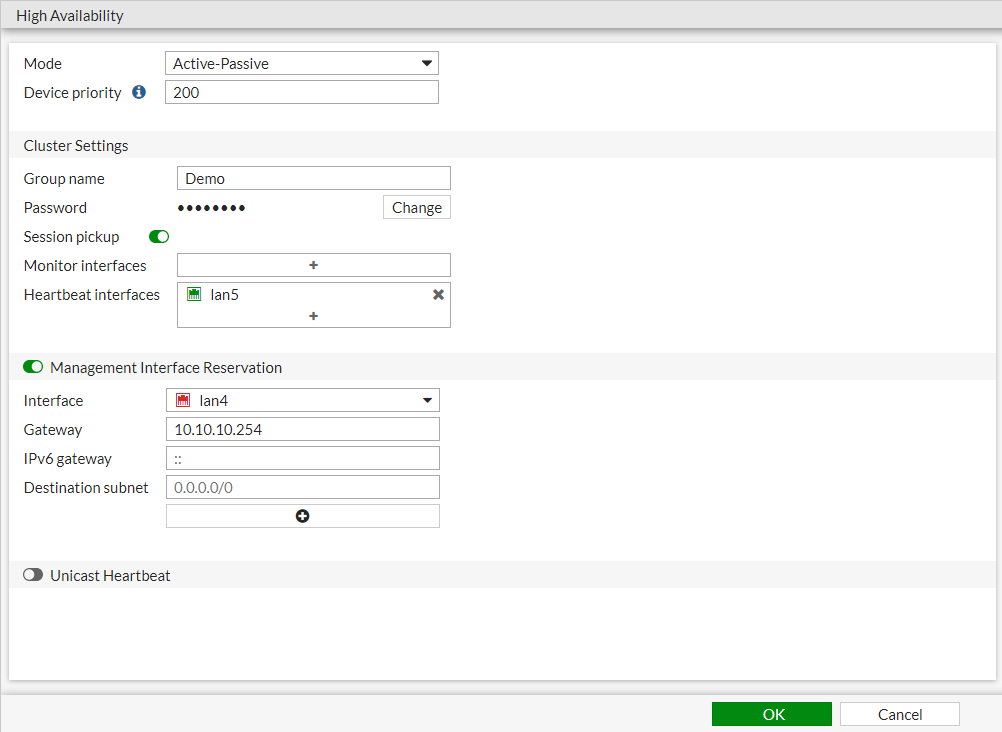Image resolution: width=1002 pixels, height=732 pixels.
Task: Click the High Availability title
Action: [70, 15]
